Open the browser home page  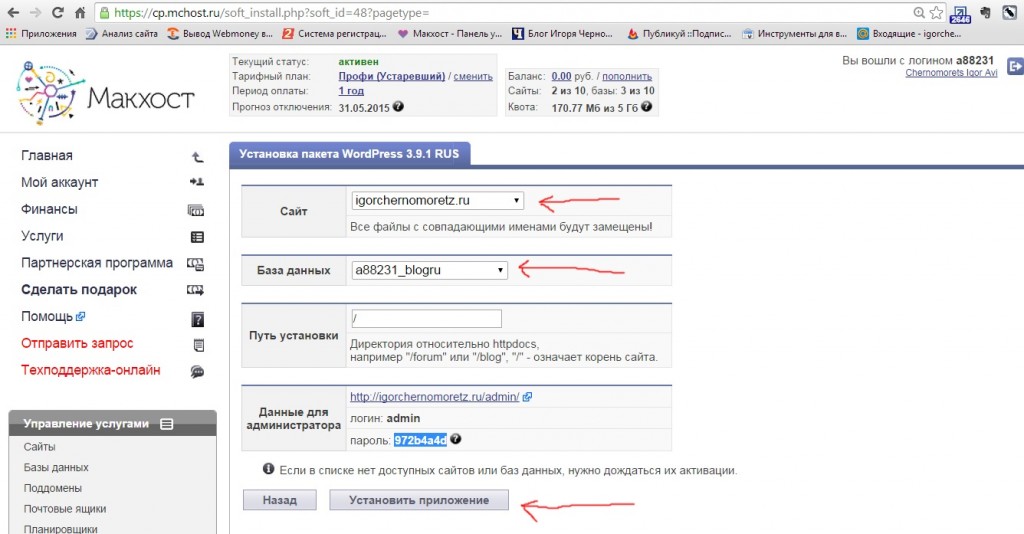(x=80, y=12)
